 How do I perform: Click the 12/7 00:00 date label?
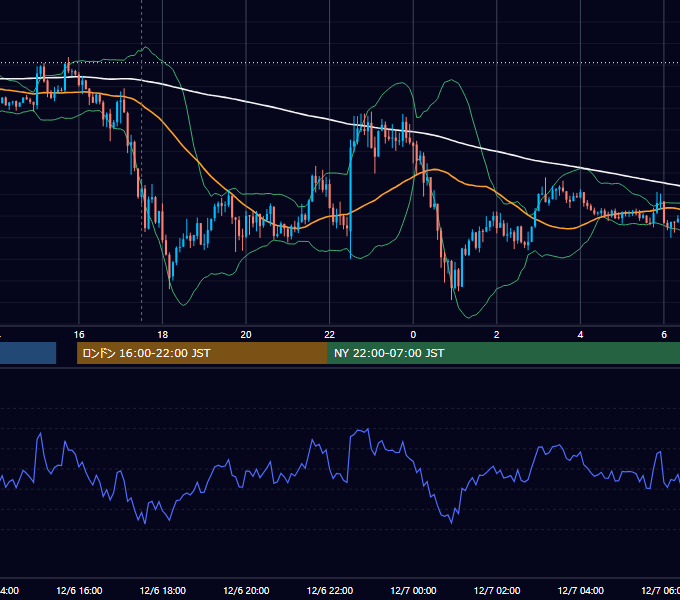(x=413, y=590)
